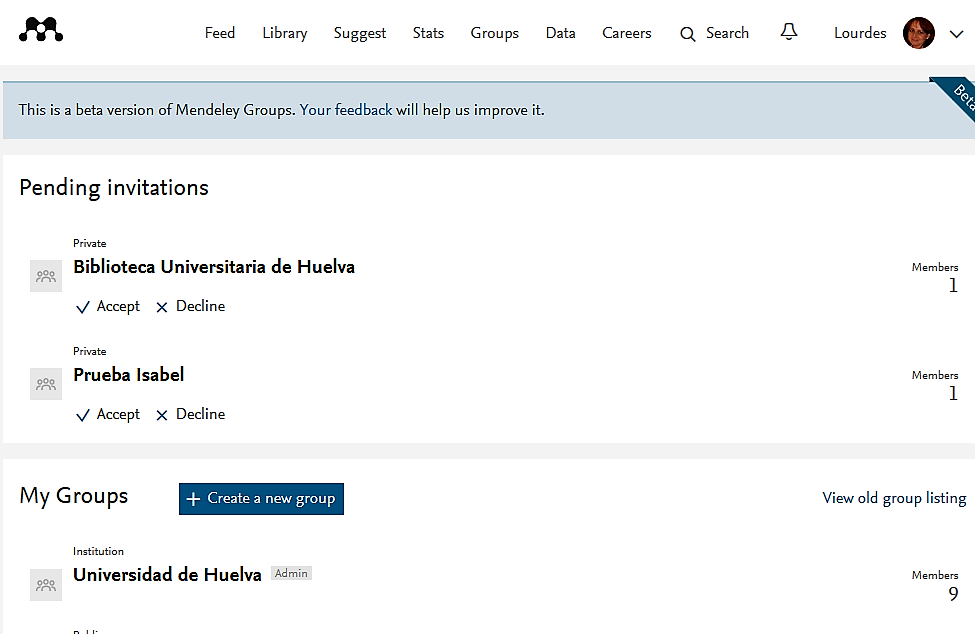Image resolution: width=975 pixels, height=634 pixels.
Task: Click the My Groups heading
Action: (73, 496)
